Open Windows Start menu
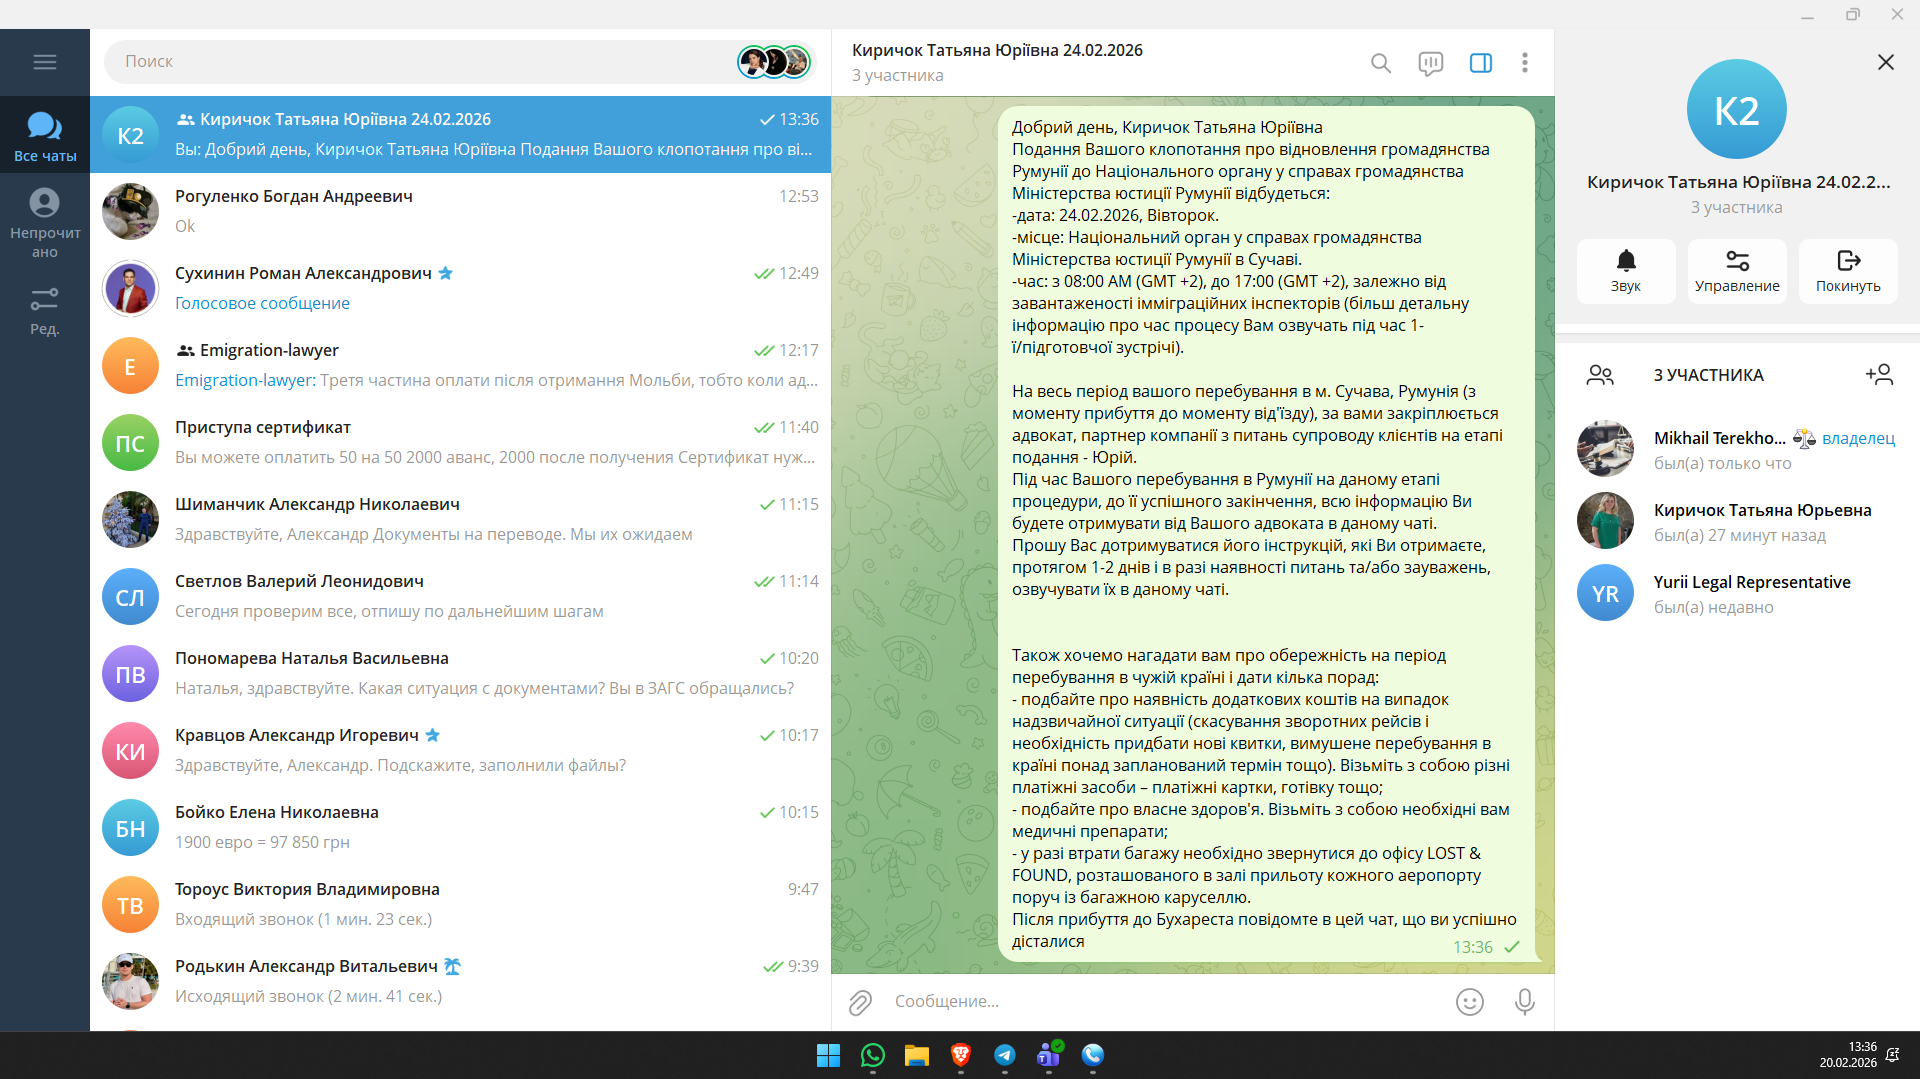The width and height of the screenshot is (1920, 1079). pos(828,1055)
